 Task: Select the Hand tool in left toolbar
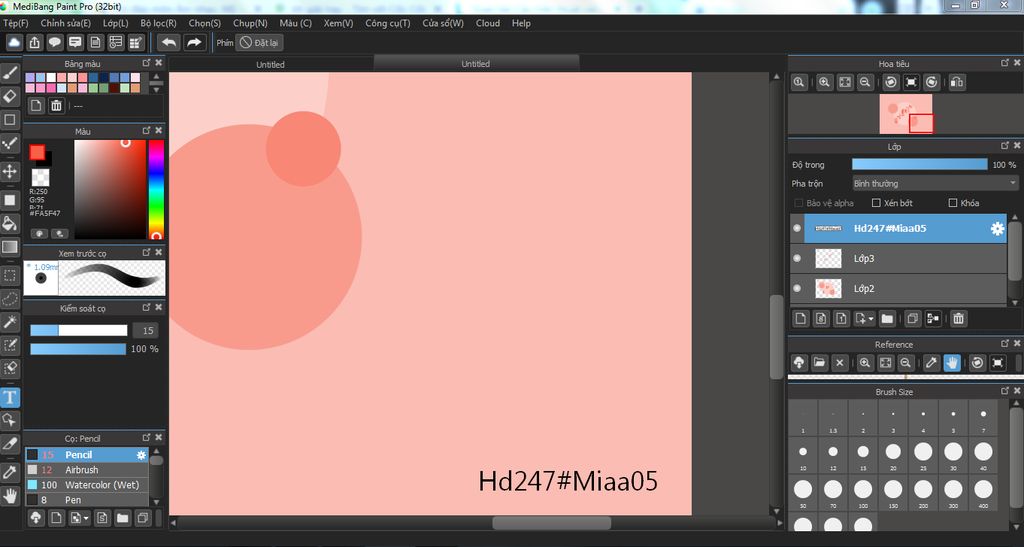(10, 496)
